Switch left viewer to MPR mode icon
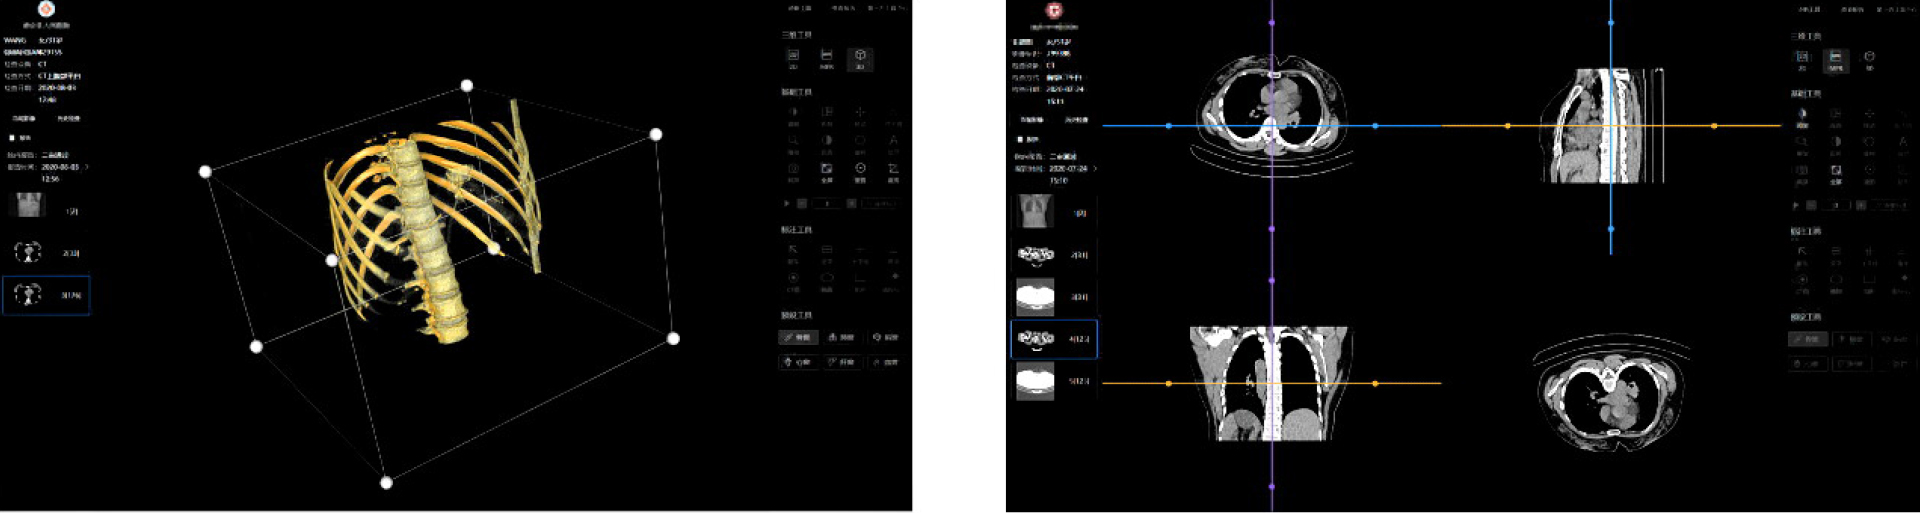 coord(826,58)
